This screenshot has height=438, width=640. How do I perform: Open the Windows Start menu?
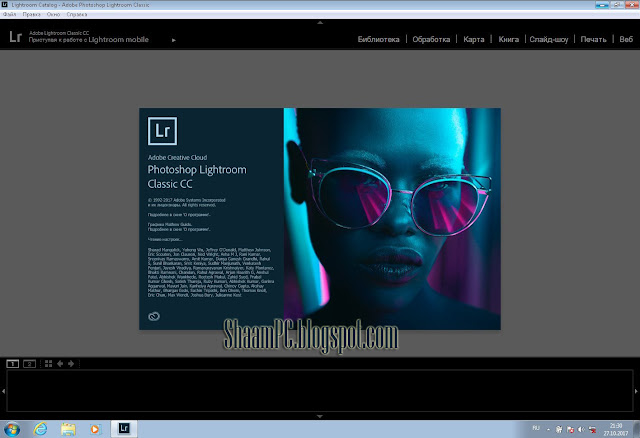tap(12, 429)
